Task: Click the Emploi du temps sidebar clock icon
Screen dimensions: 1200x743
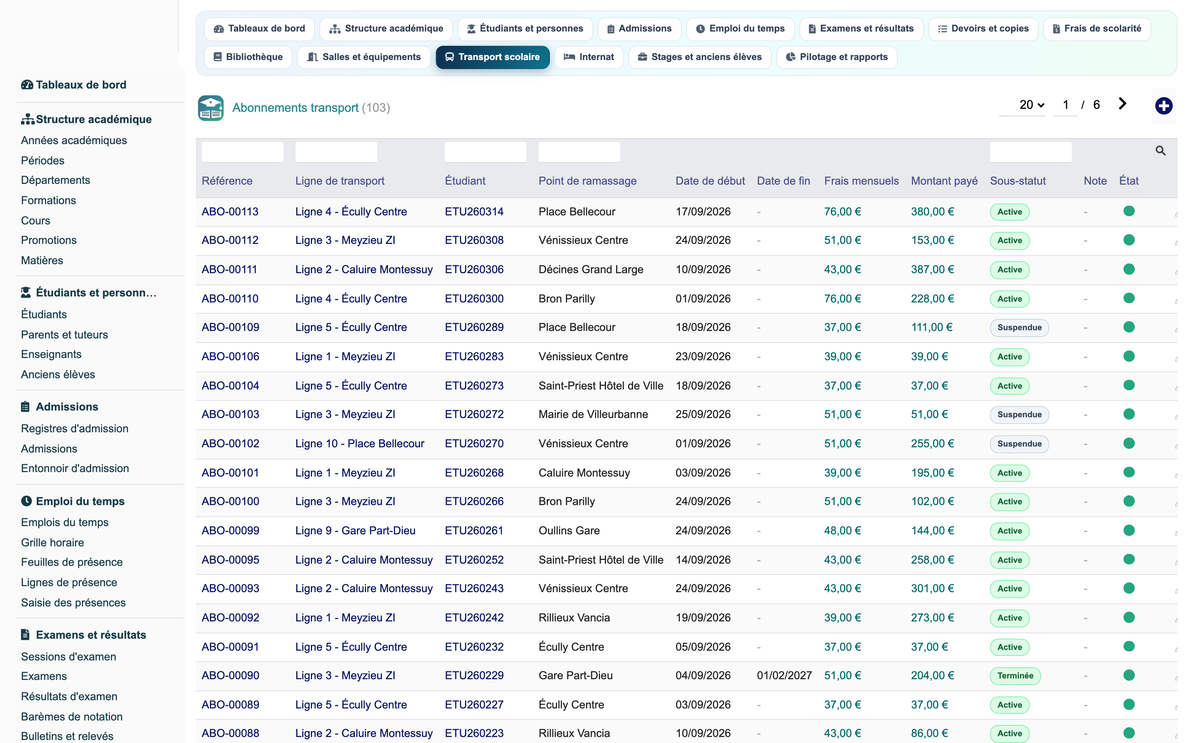Action: [26, 501]
